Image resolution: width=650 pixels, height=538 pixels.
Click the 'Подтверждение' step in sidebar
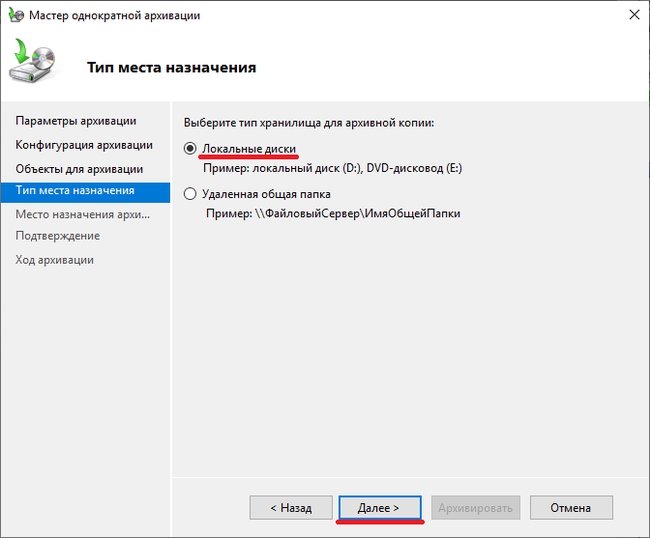coord(58,236)
